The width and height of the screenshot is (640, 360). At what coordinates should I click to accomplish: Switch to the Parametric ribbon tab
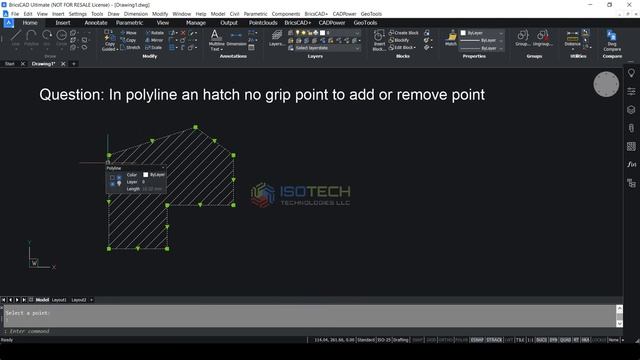(129, 23)
